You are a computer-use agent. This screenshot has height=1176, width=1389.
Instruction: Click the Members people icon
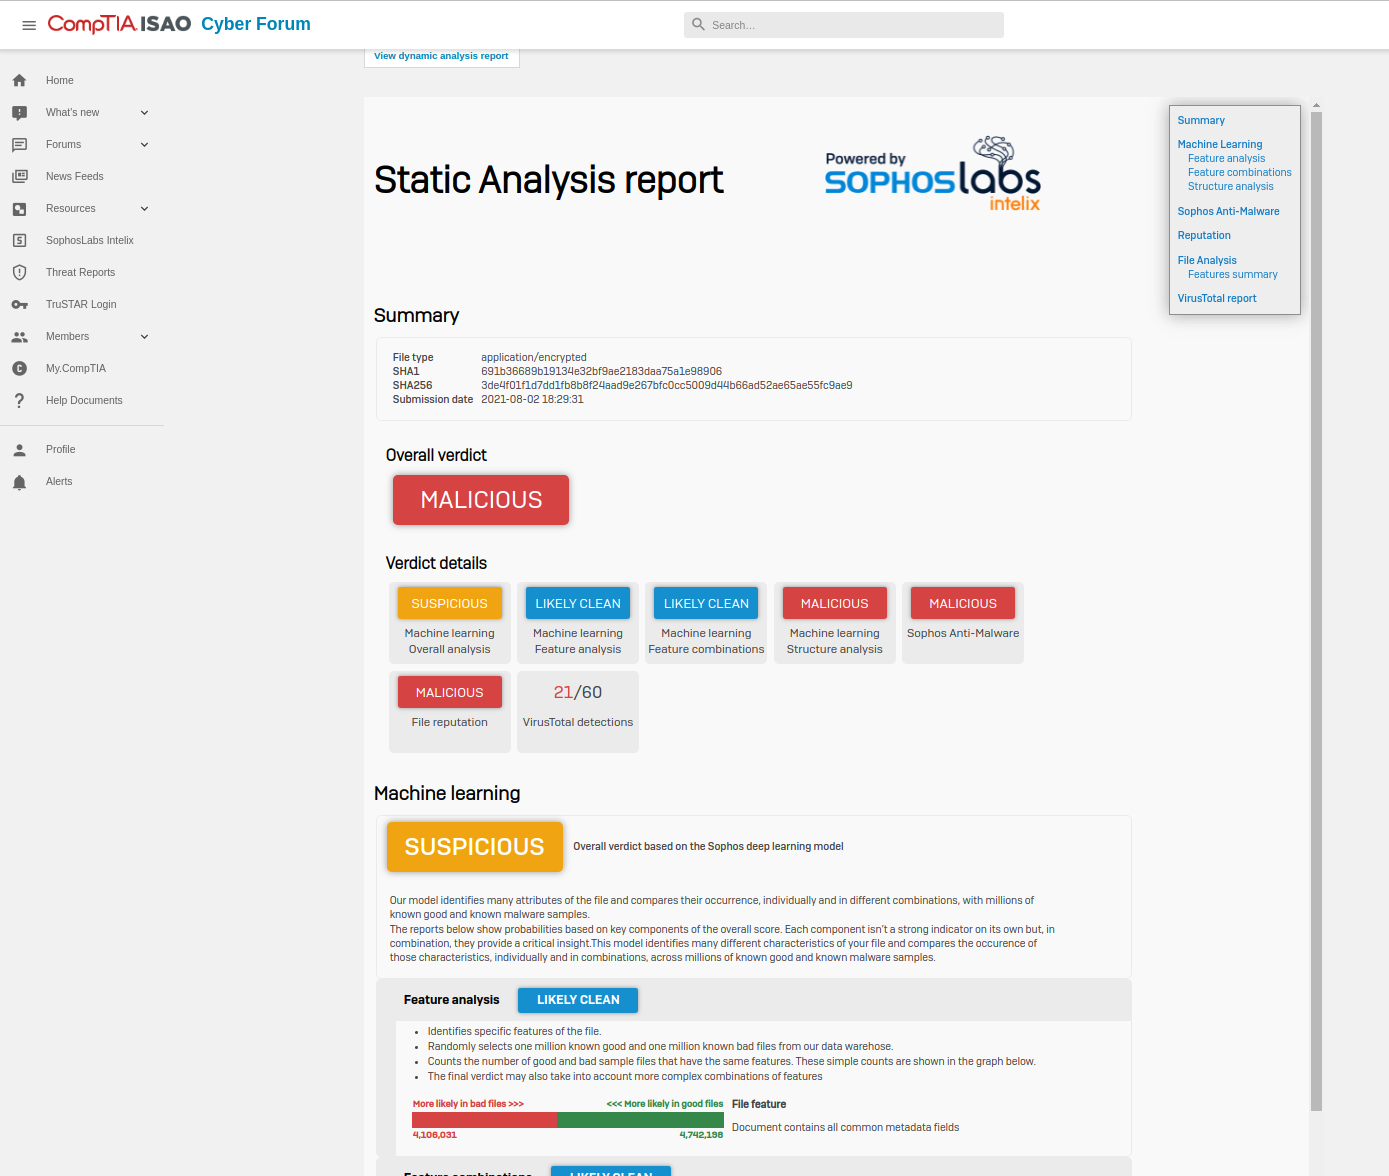click(x=19, y=336)
